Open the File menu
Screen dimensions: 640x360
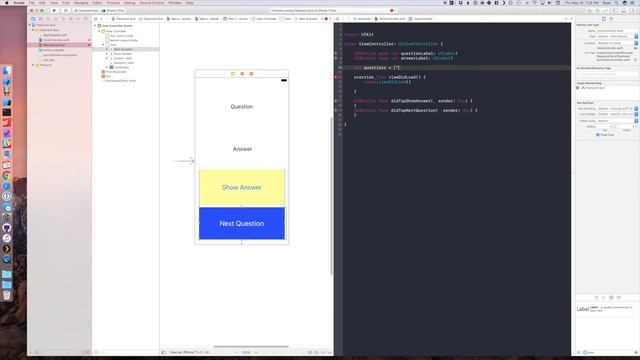[31, 3]
